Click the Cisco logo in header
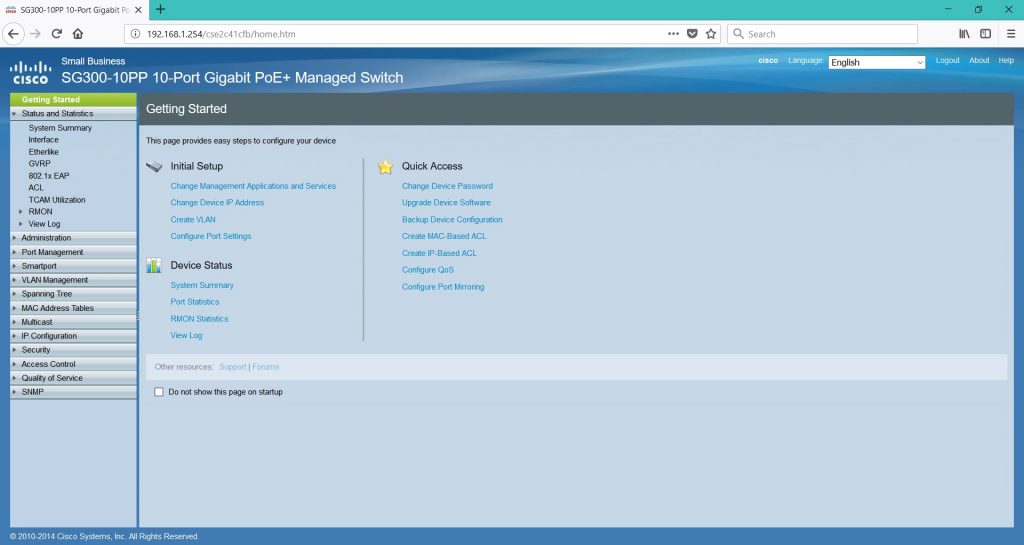This screenshot has width=1024, height=545. pyautogui.click(x=31, y=72)
